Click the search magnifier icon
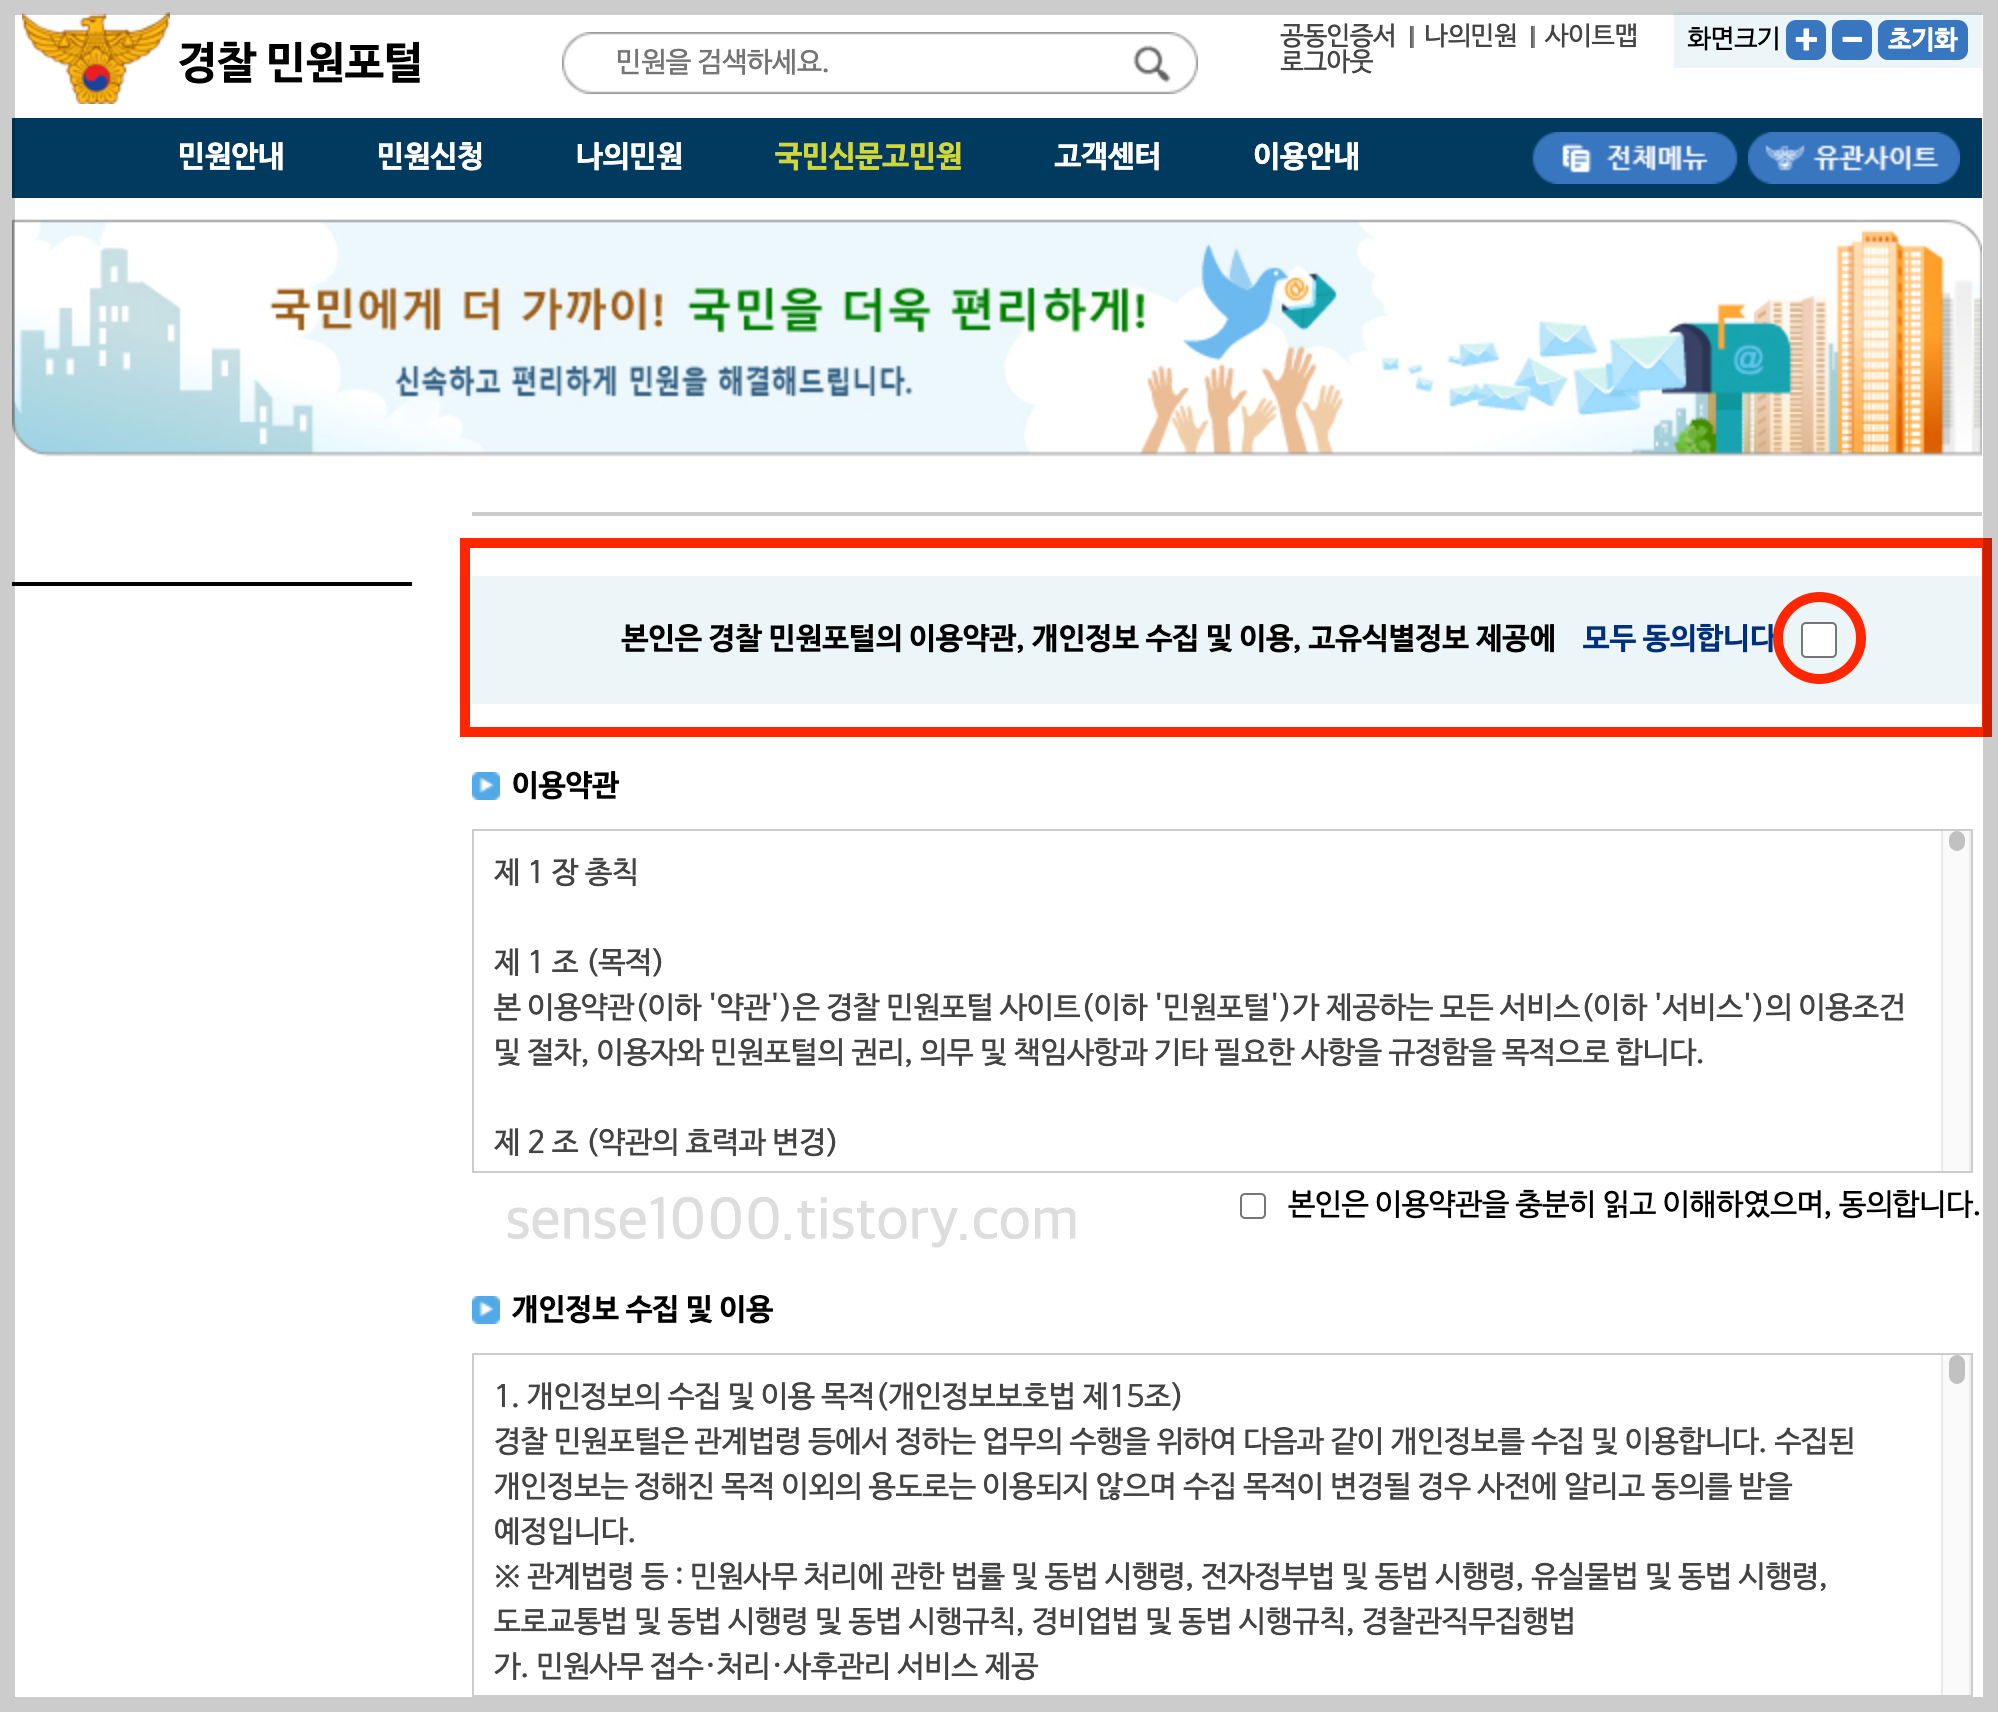This screenshot has width=1998, height=1712. 1152,63
